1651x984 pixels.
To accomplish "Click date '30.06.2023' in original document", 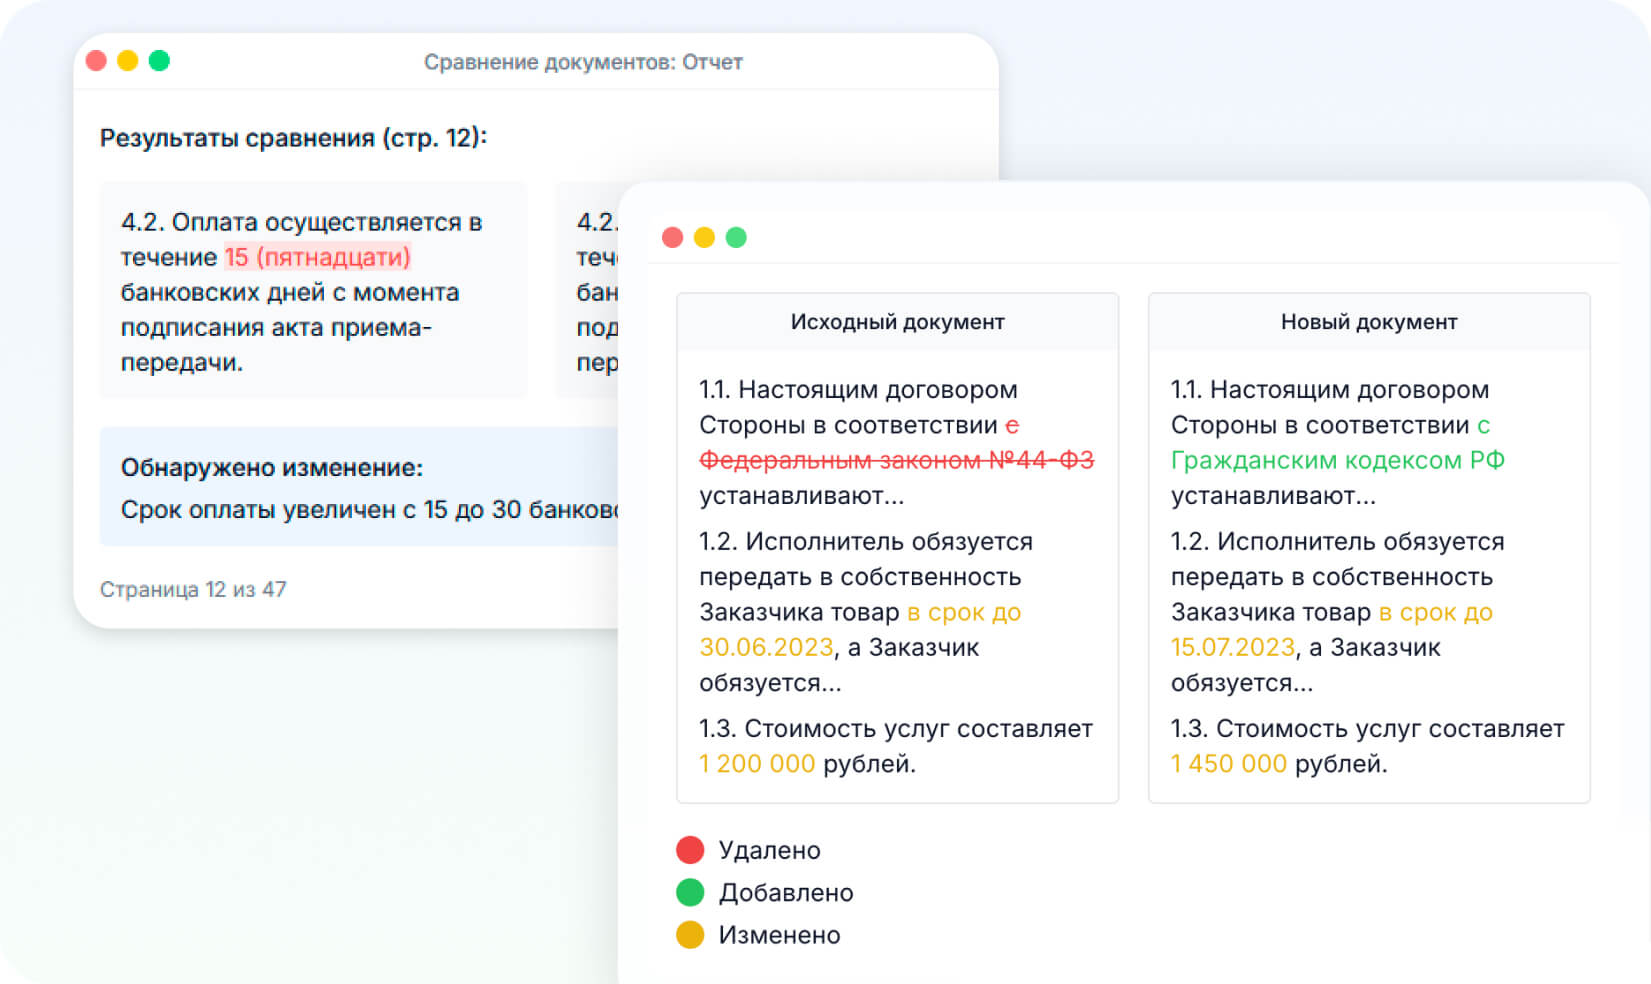I will click(767, 648).
